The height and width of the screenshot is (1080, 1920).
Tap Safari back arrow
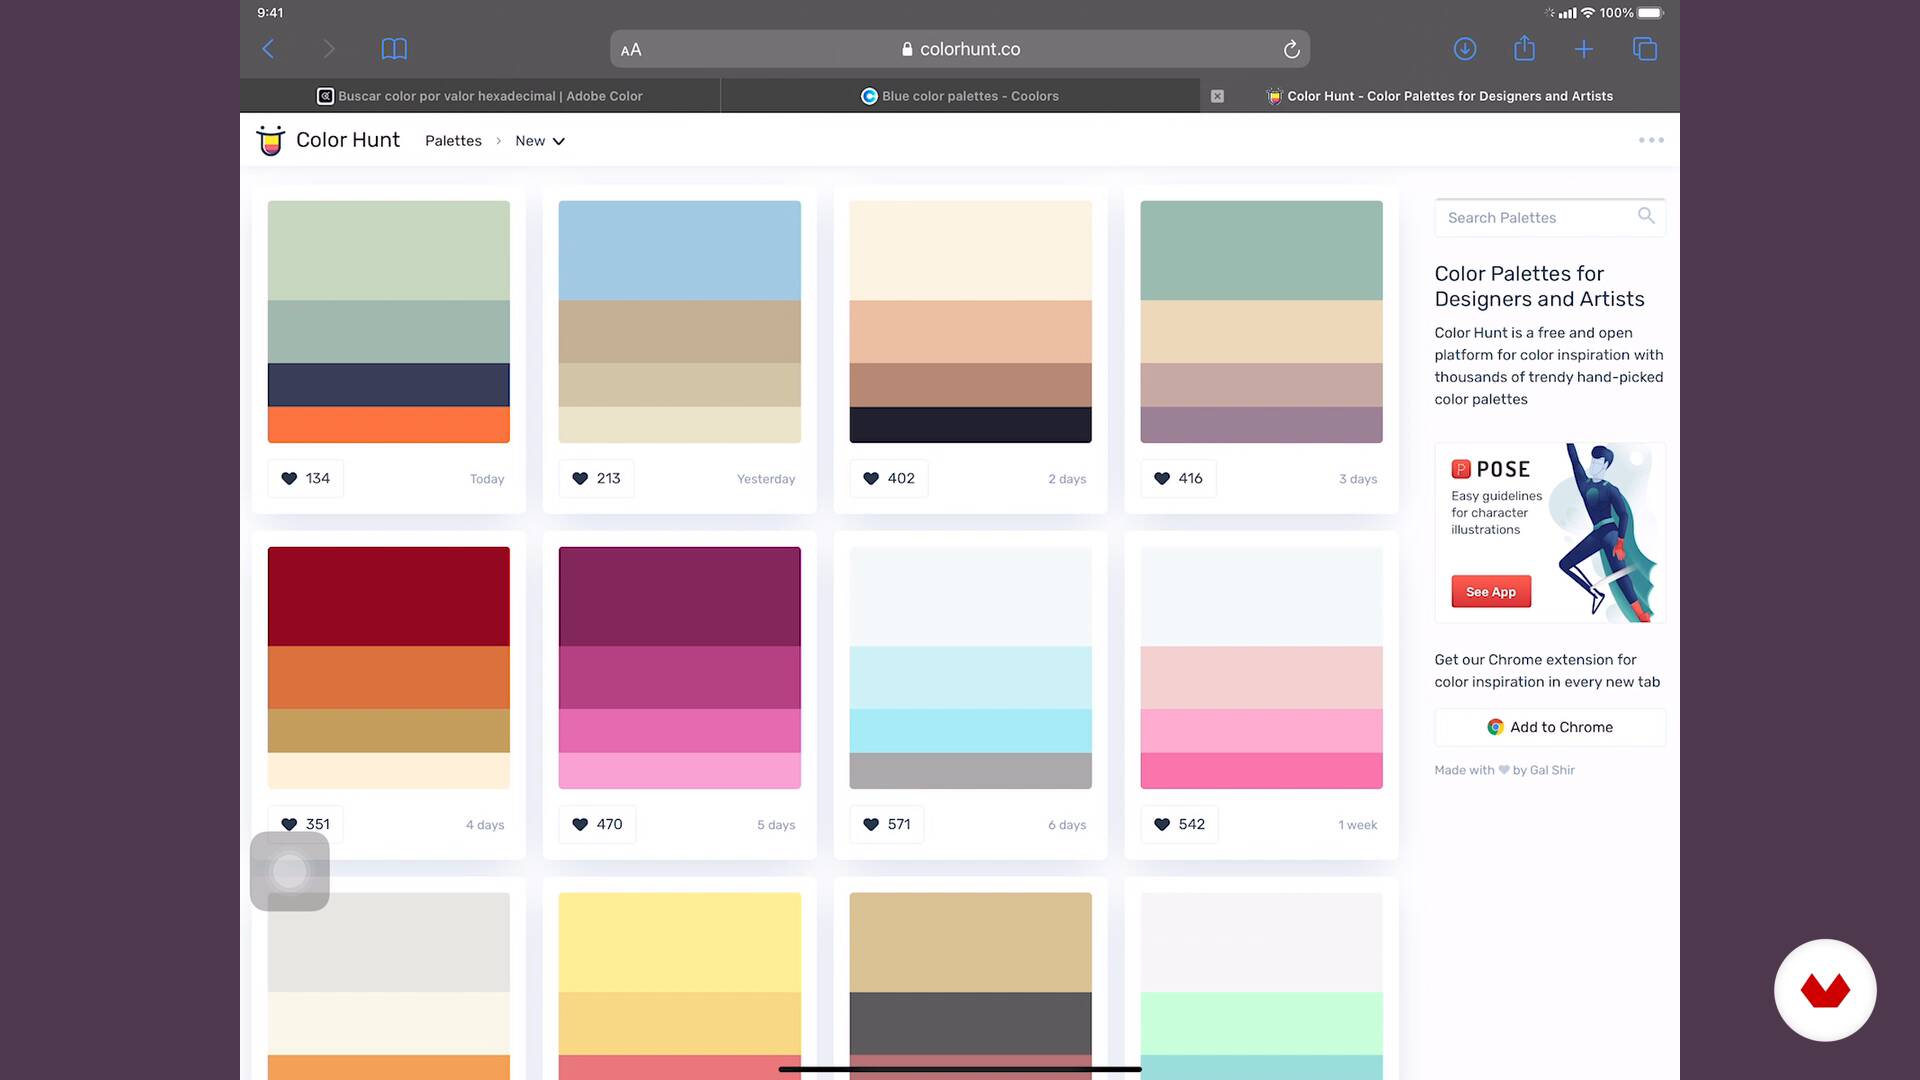[x=268, y=49]
